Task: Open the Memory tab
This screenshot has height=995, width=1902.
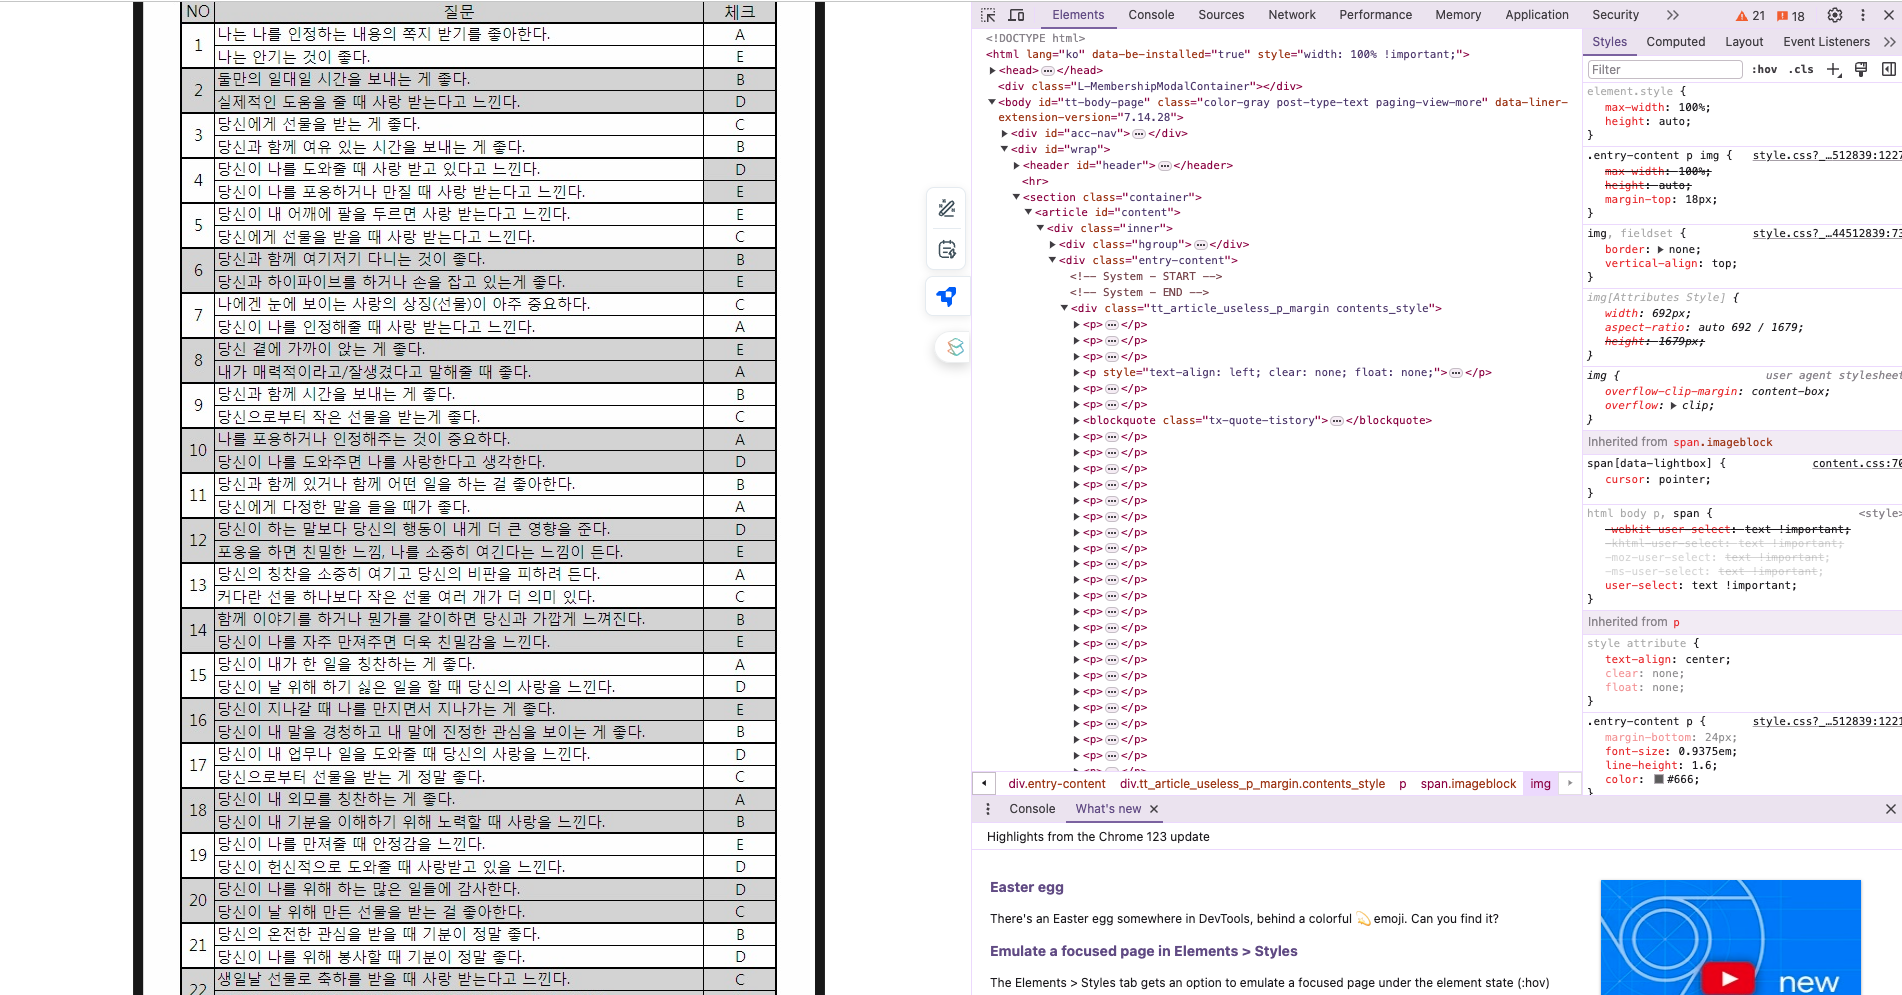Action: coord(1458,15)
